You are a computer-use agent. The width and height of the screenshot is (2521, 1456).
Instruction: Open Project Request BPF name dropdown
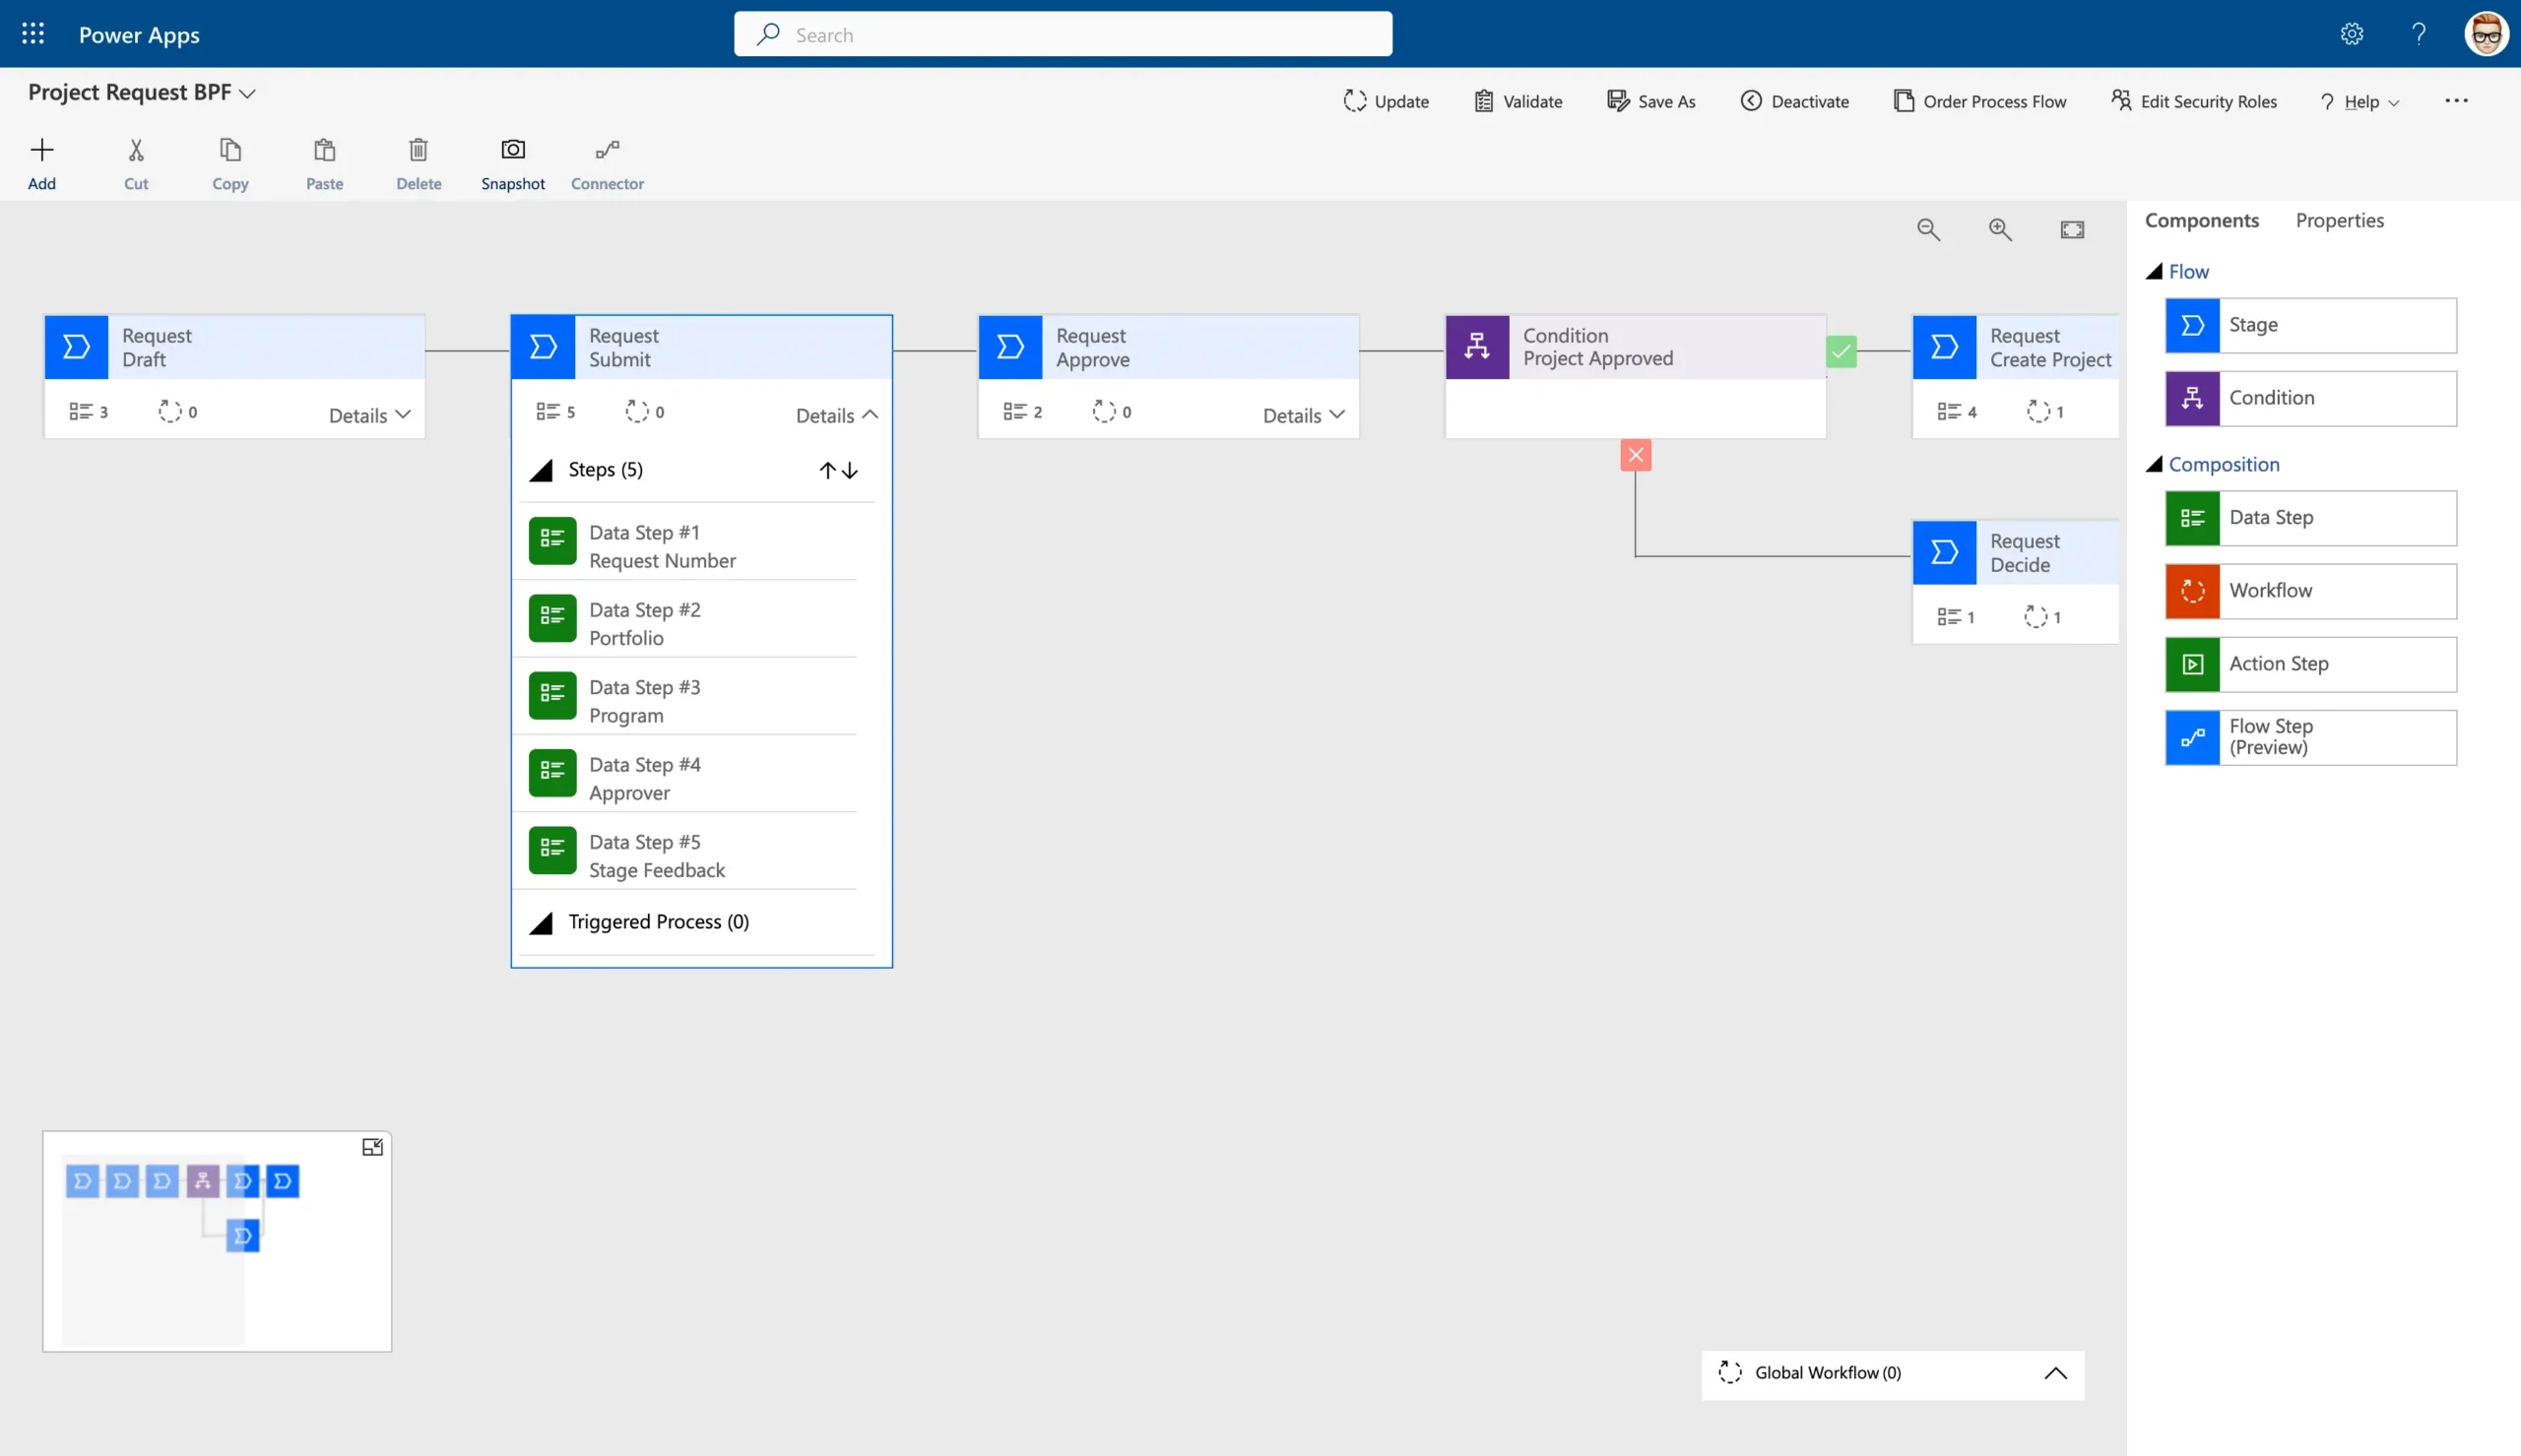247,94
